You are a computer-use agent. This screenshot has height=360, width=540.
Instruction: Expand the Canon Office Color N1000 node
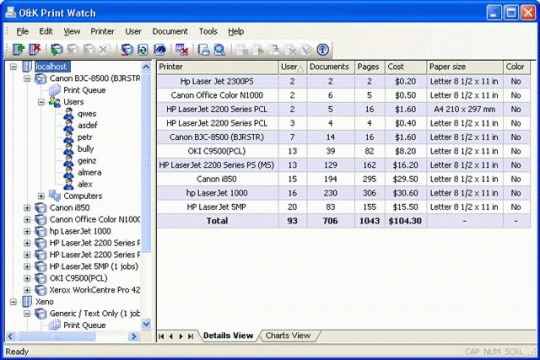(27, 219)
